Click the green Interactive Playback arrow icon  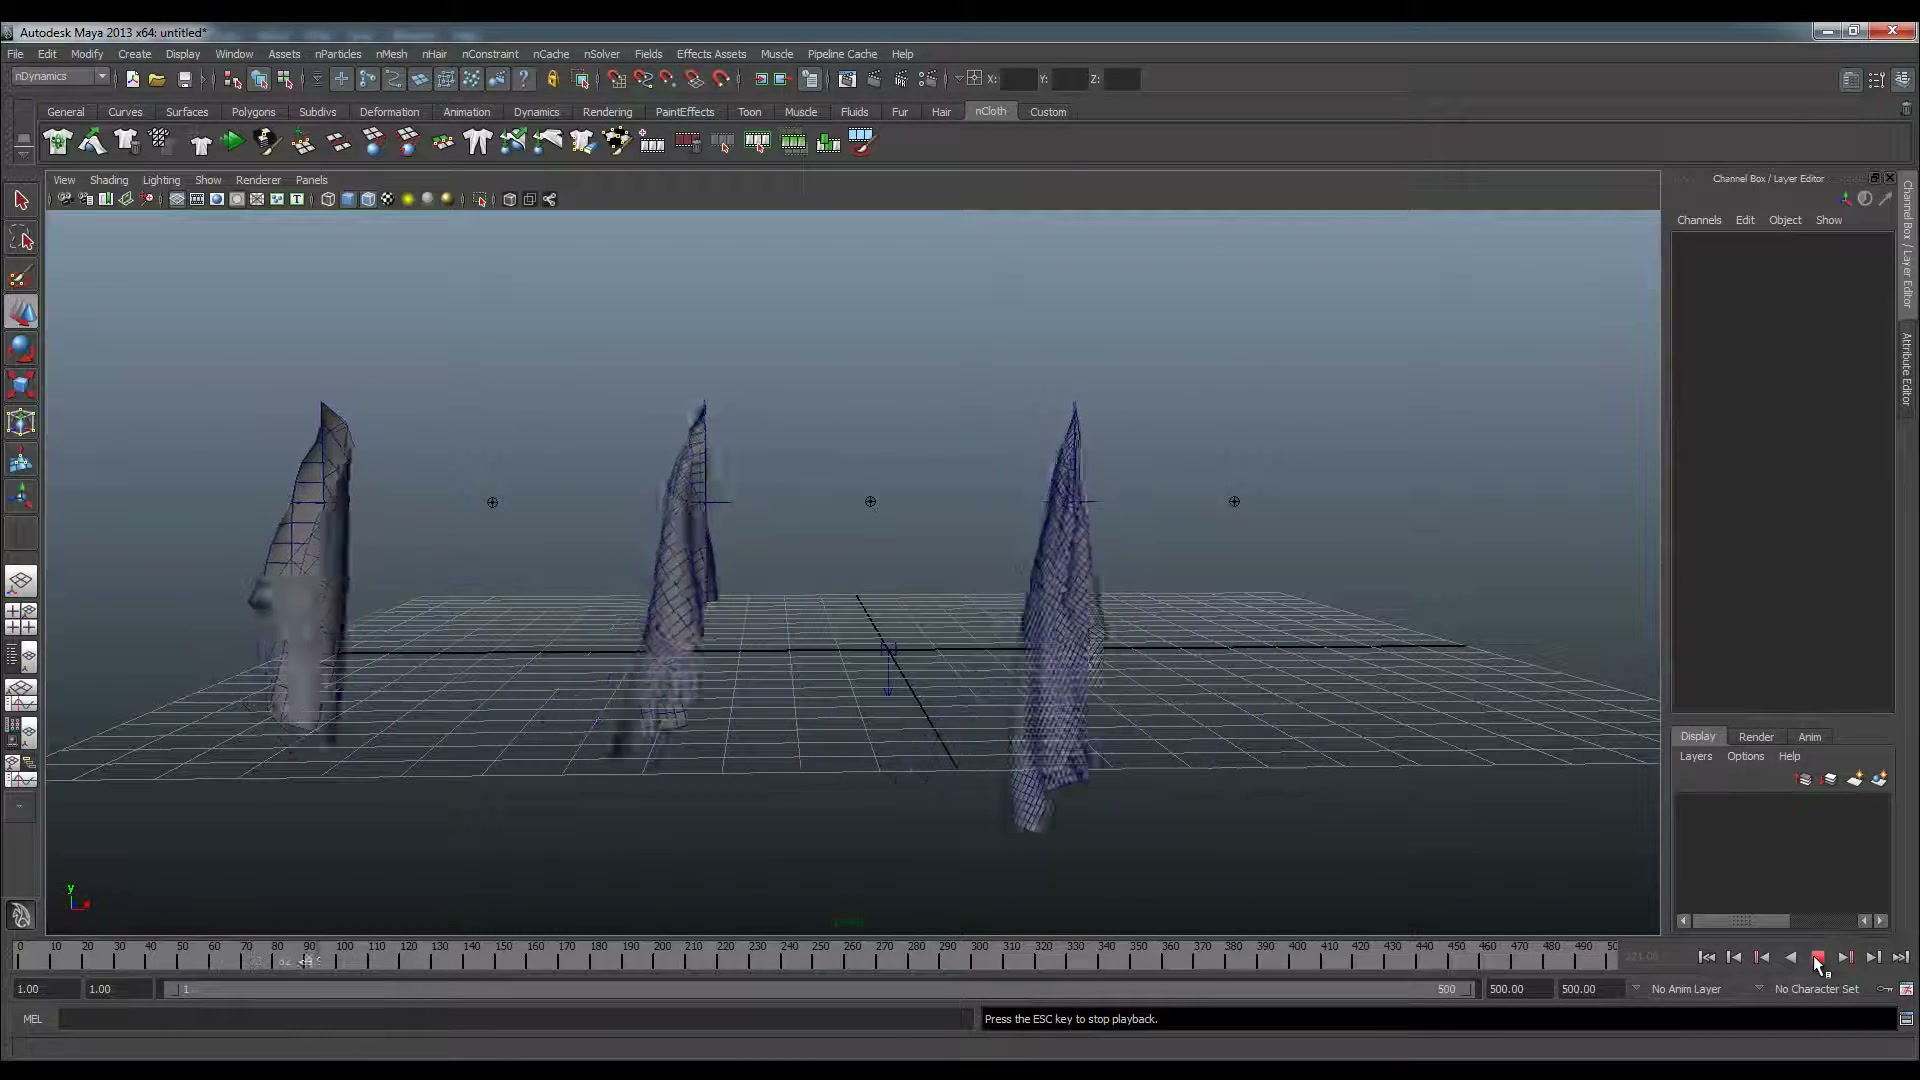point(233,142)
